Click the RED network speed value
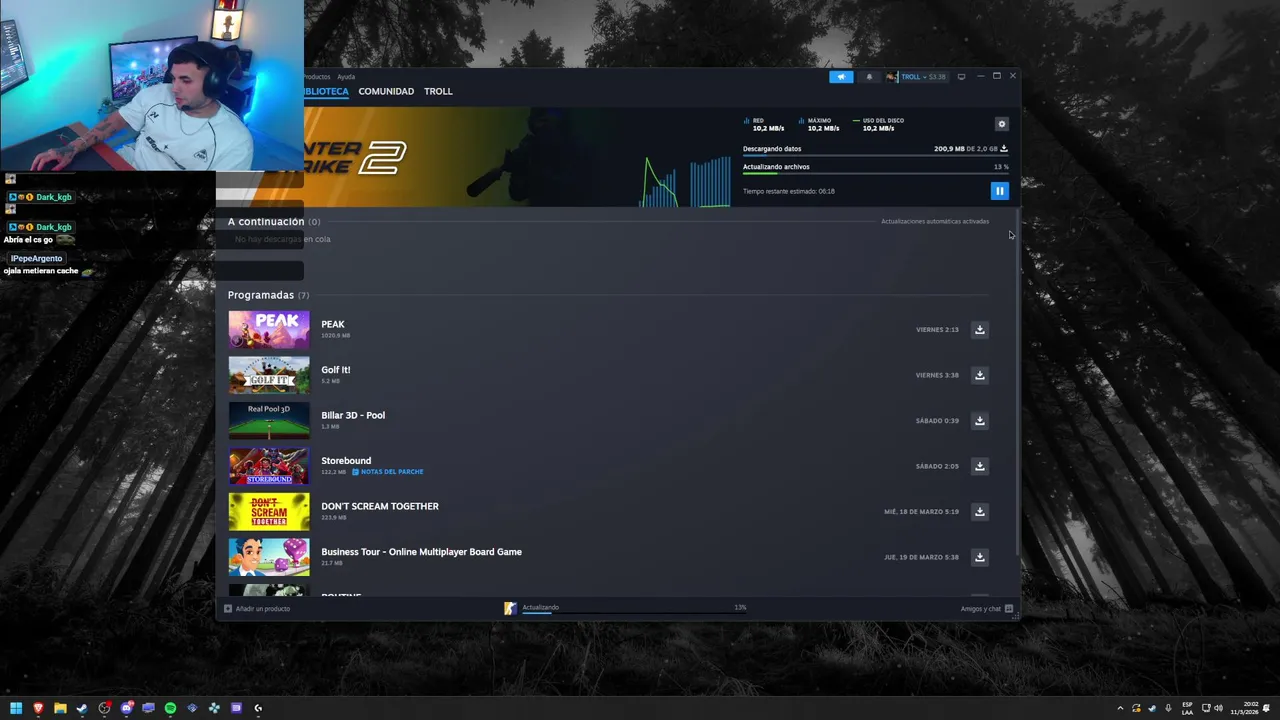Screen dimensions: 1280x720 point(768,128)
